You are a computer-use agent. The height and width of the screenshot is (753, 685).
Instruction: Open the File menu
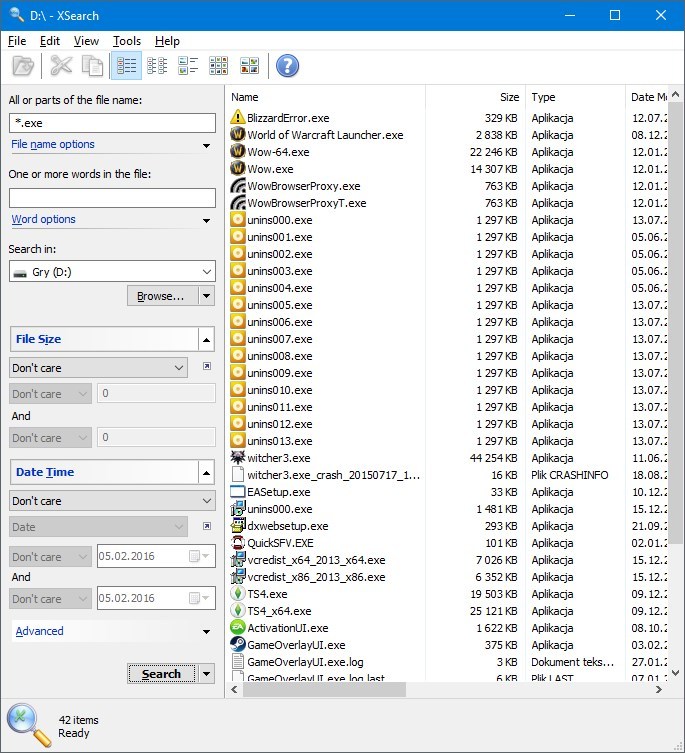click(17, 41)
